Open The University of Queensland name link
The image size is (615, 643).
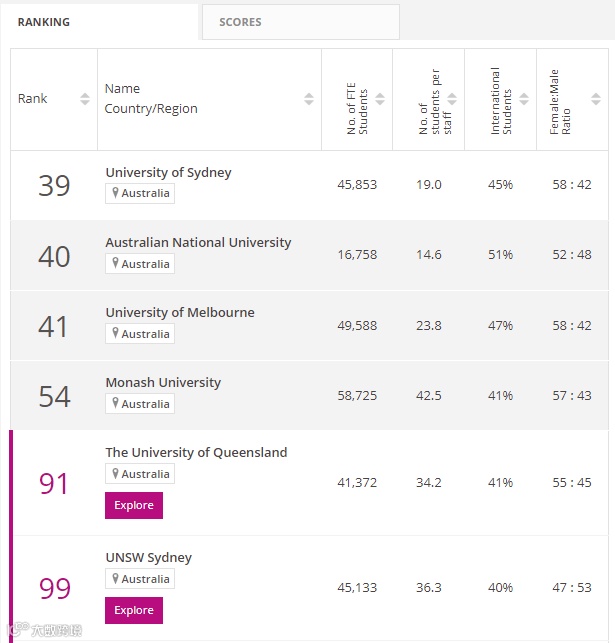point(196,452)
